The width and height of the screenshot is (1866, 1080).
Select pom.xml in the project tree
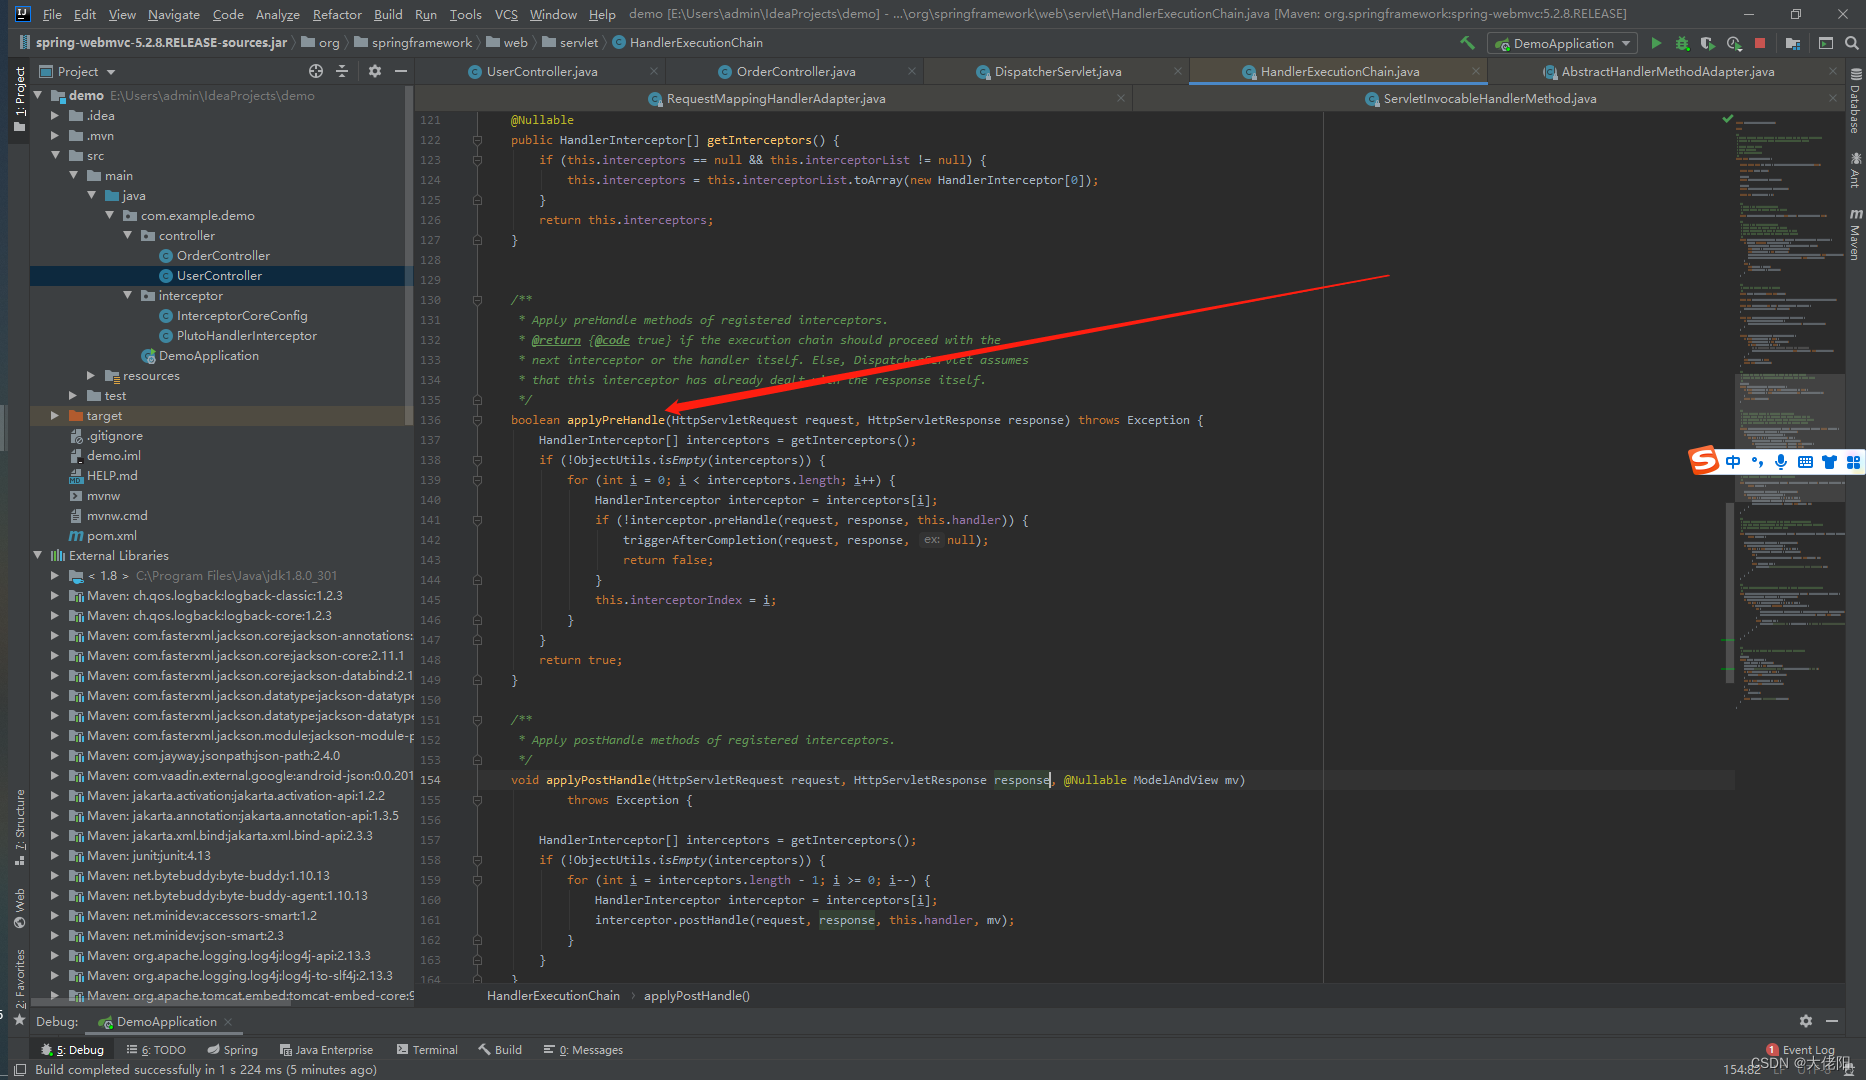111,535
